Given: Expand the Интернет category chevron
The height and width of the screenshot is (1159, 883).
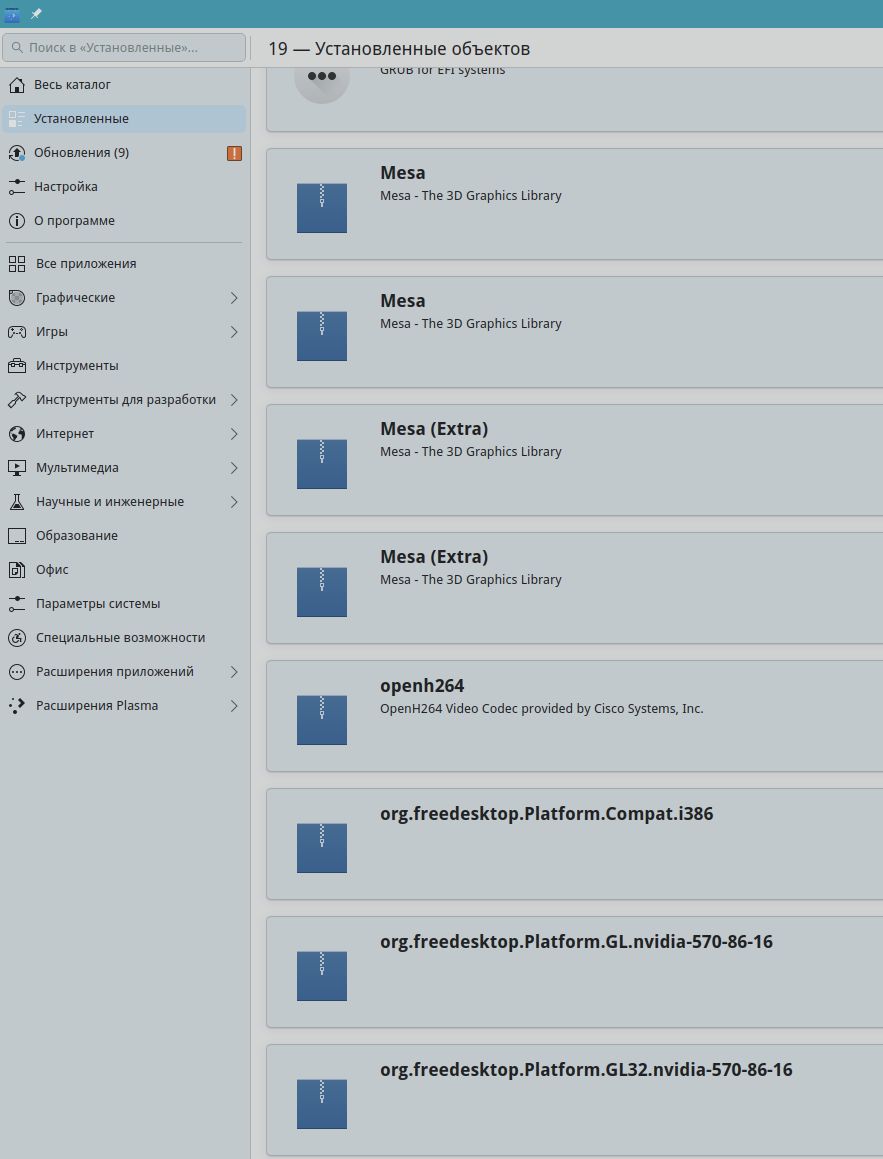Looking at the screenshot, I should coord(233,433).
